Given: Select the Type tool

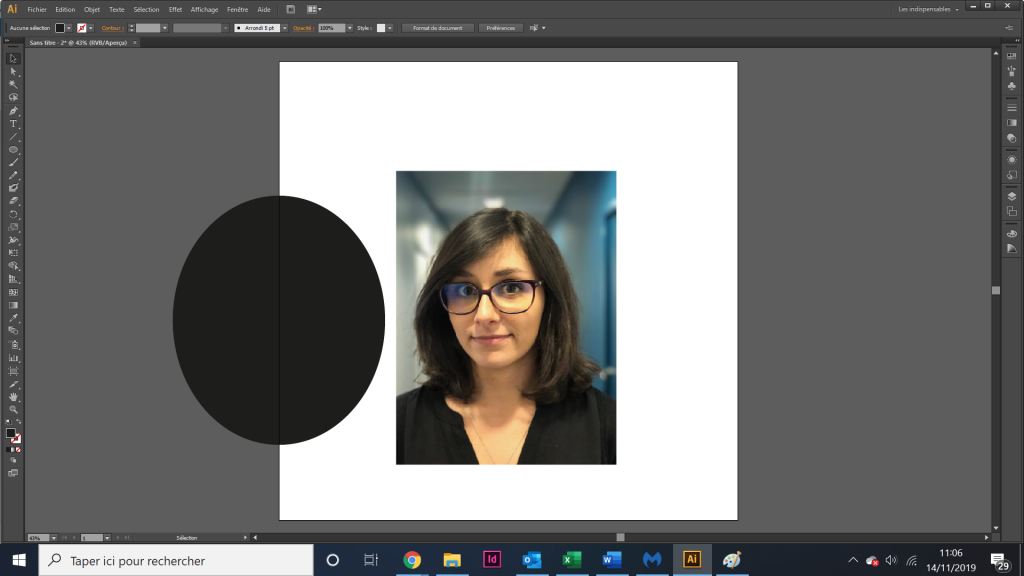Looking at the screenshot, I should [x=13, y=123].
